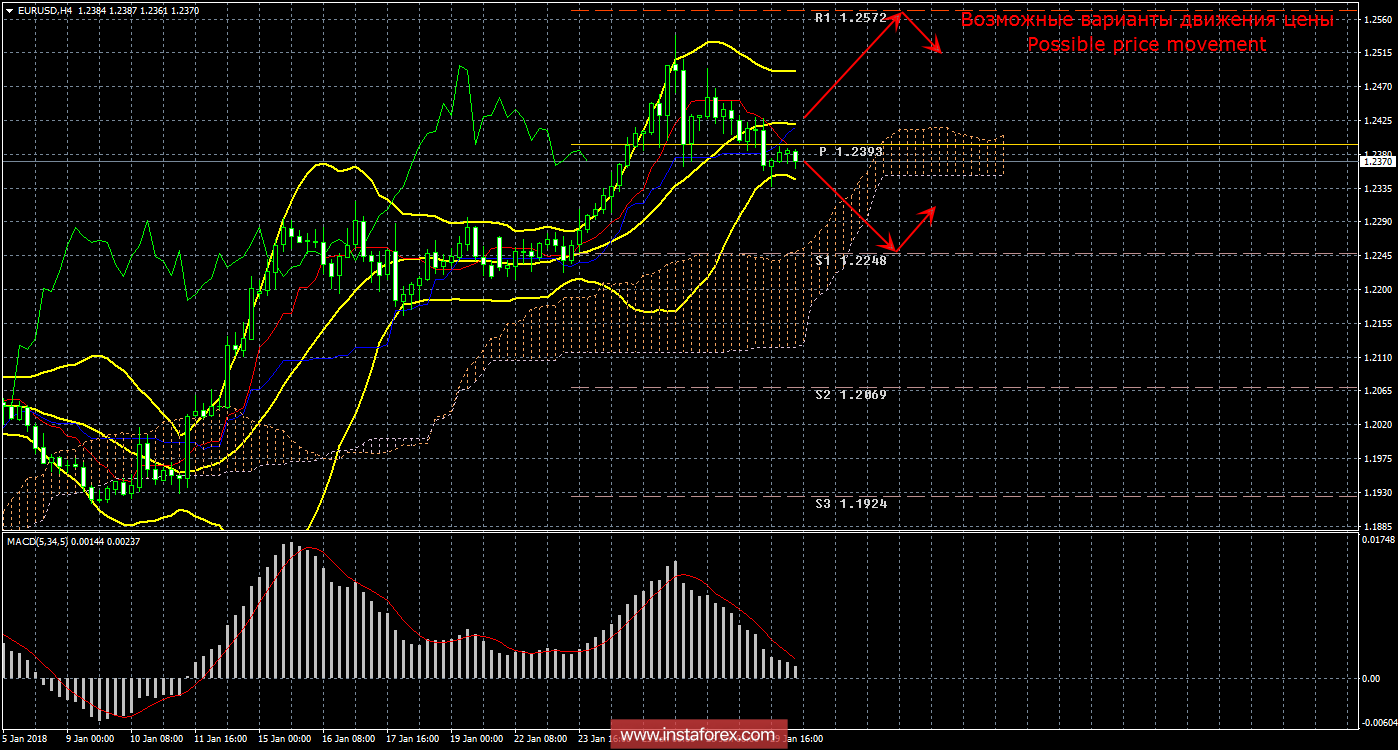
Task: Click the current price tag 1.2370
Action: (x=1378, y=161)
